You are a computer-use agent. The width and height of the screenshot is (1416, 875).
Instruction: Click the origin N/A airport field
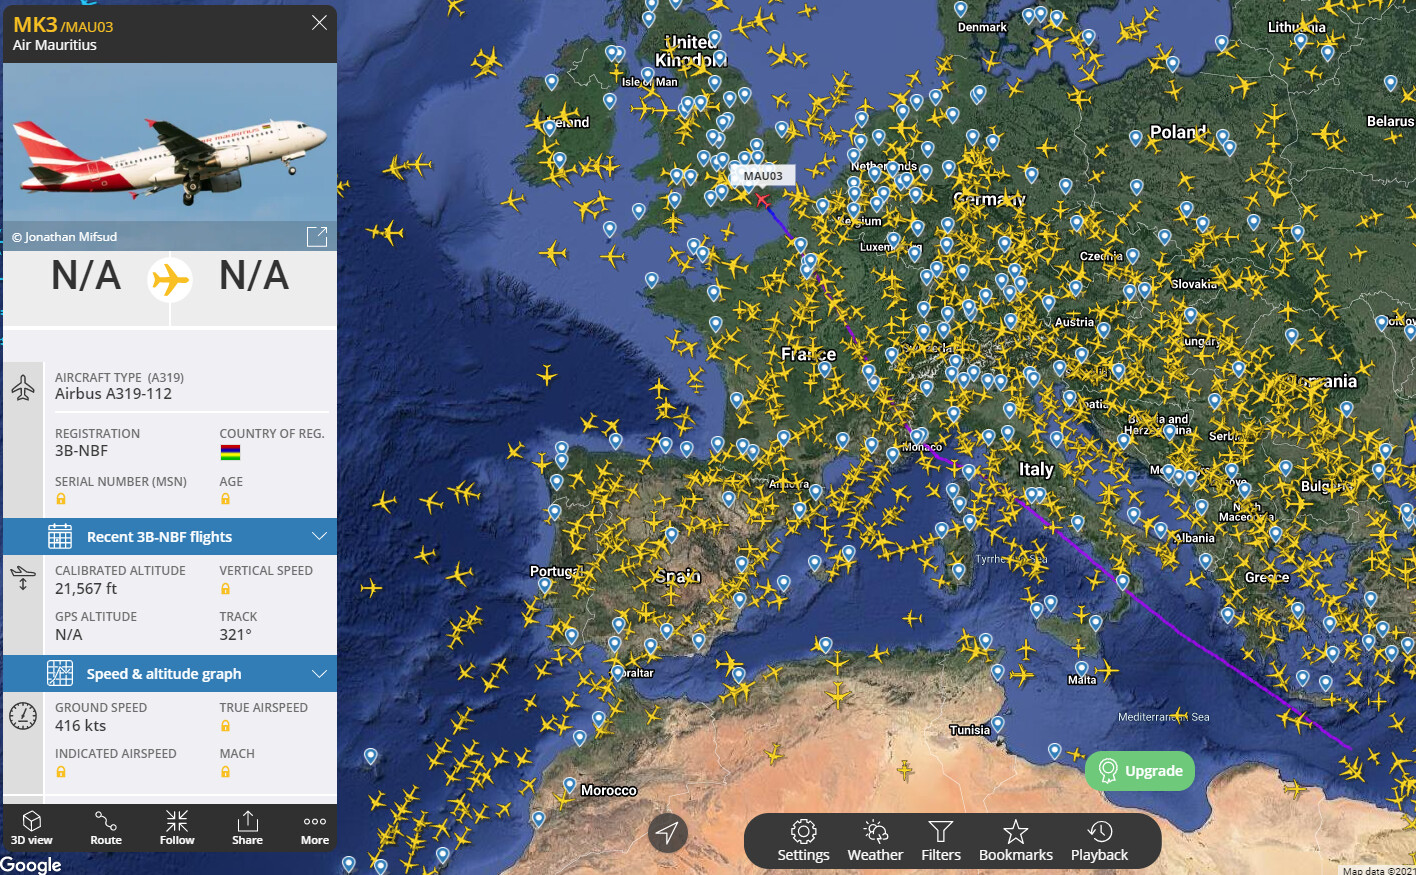86,276
